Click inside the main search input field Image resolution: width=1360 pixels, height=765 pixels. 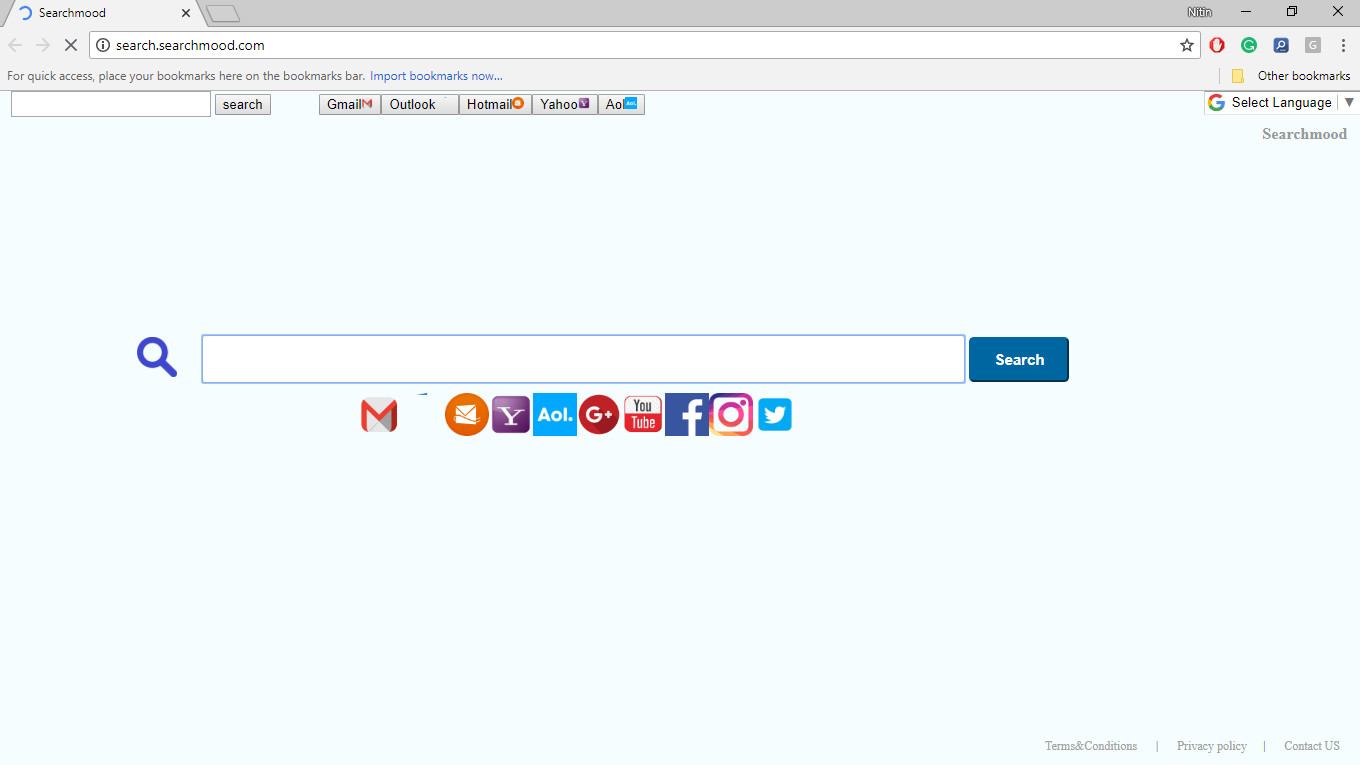(x=583, y=358)
